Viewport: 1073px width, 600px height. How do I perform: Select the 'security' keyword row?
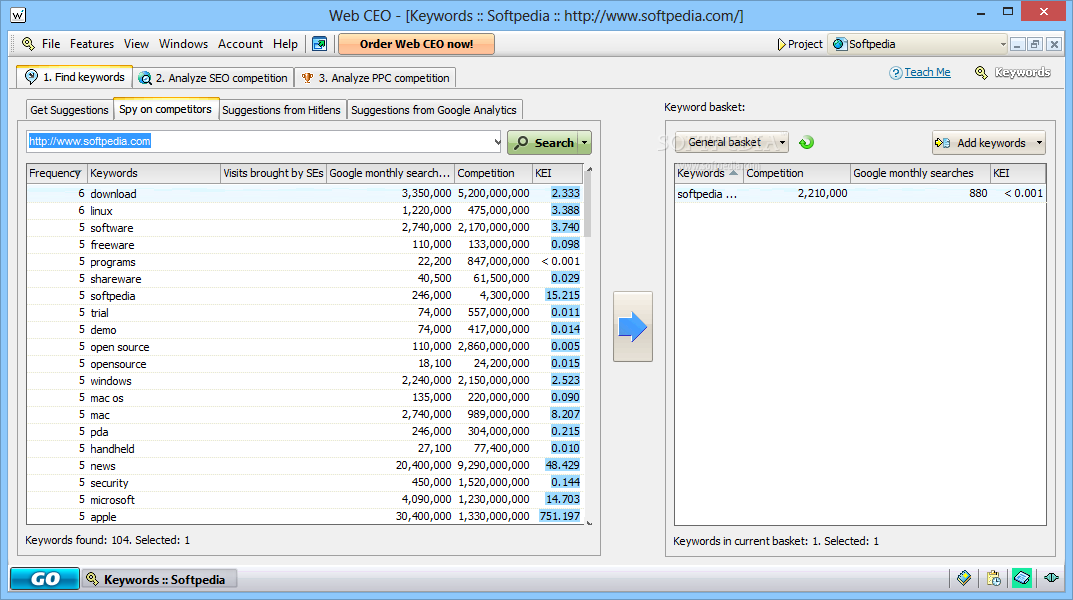(305, 482)
